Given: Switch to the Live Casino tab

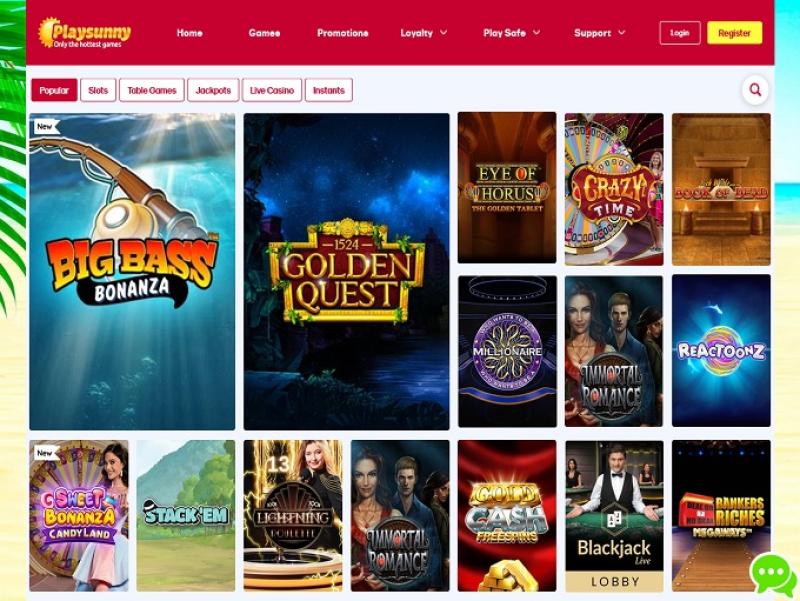Looking at the screenshot, I should point(272,90).
